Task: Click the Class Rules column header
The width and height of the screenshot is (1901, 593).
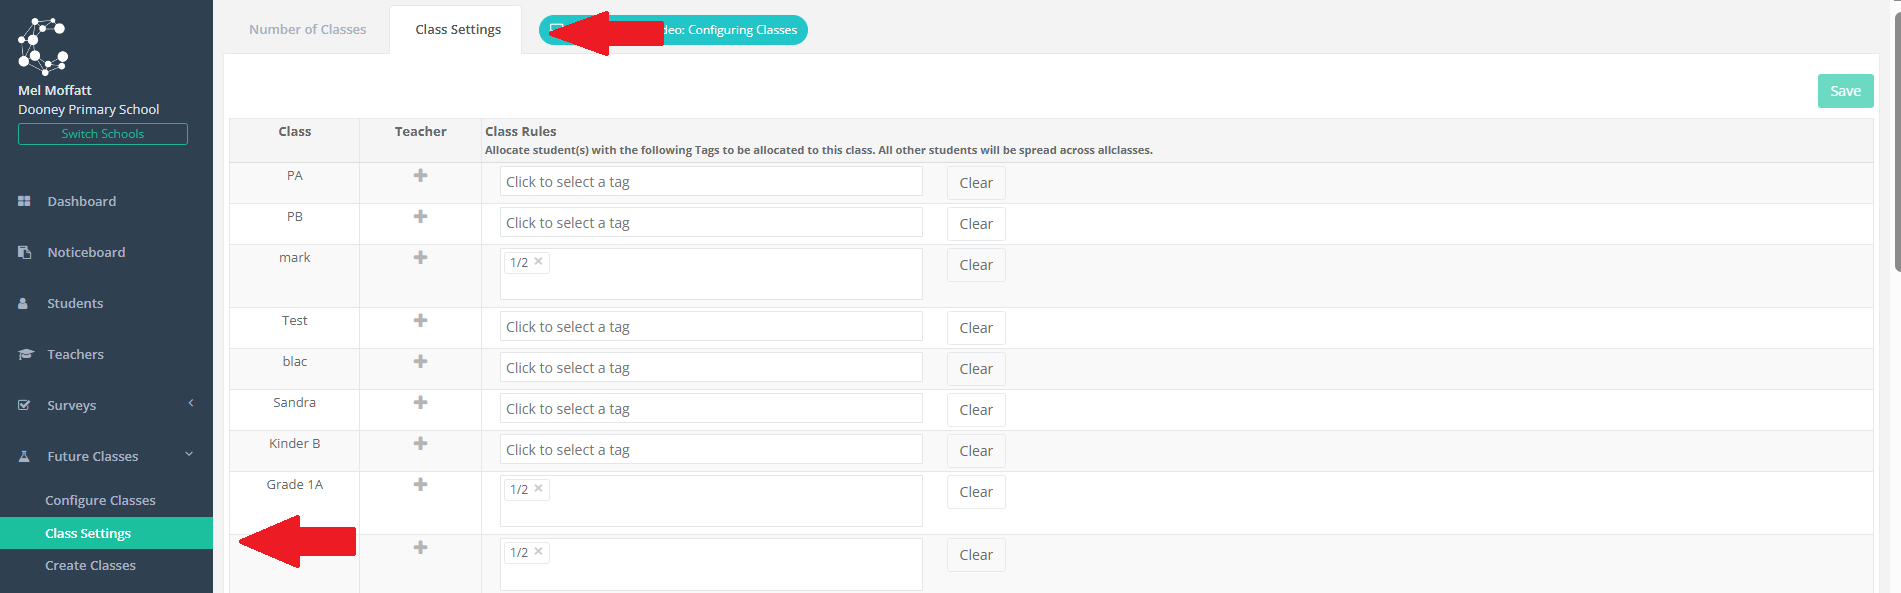Action: pos(521,131)
